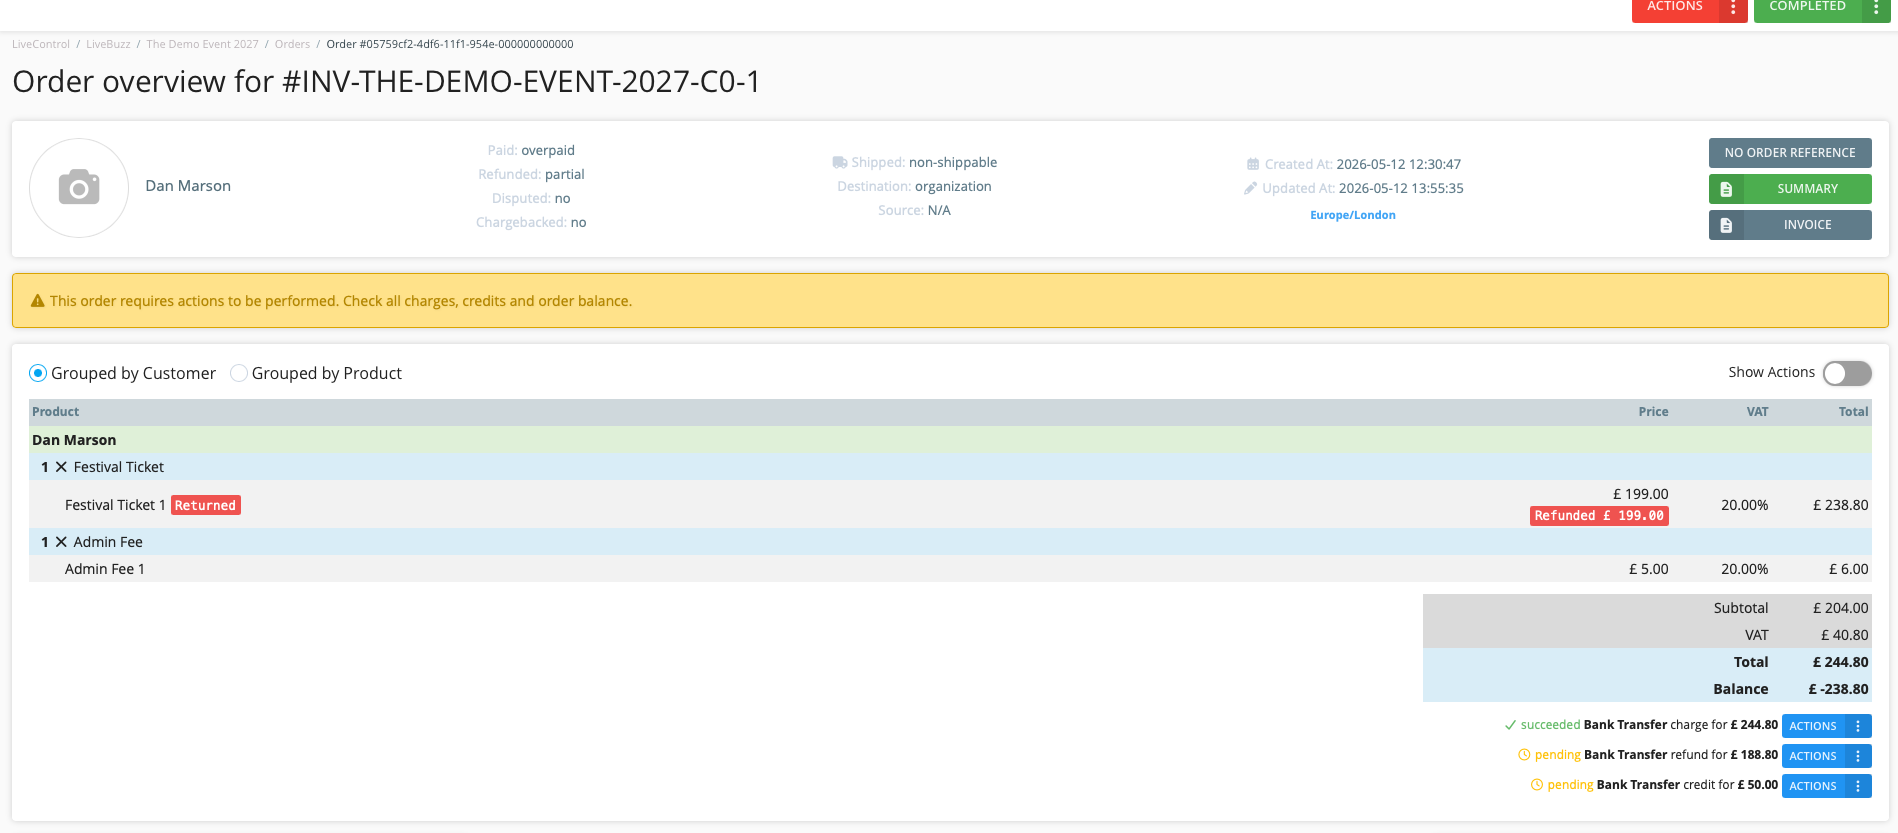The image size is (1898, 833).
Task: Click the Dan Marson customer name near avatar
Action: coord(188,186)
